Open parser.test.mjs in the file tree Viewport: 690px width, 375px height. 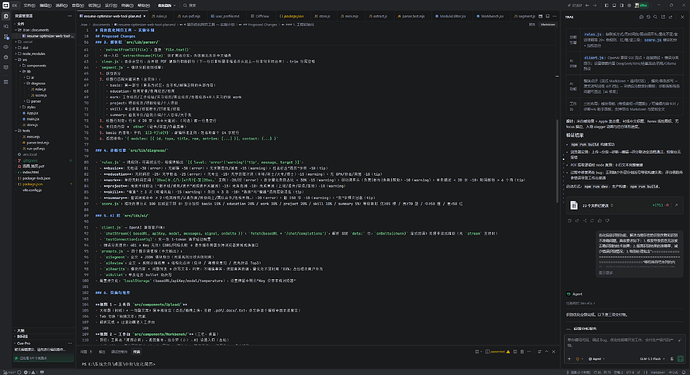(x=37, y=143)
